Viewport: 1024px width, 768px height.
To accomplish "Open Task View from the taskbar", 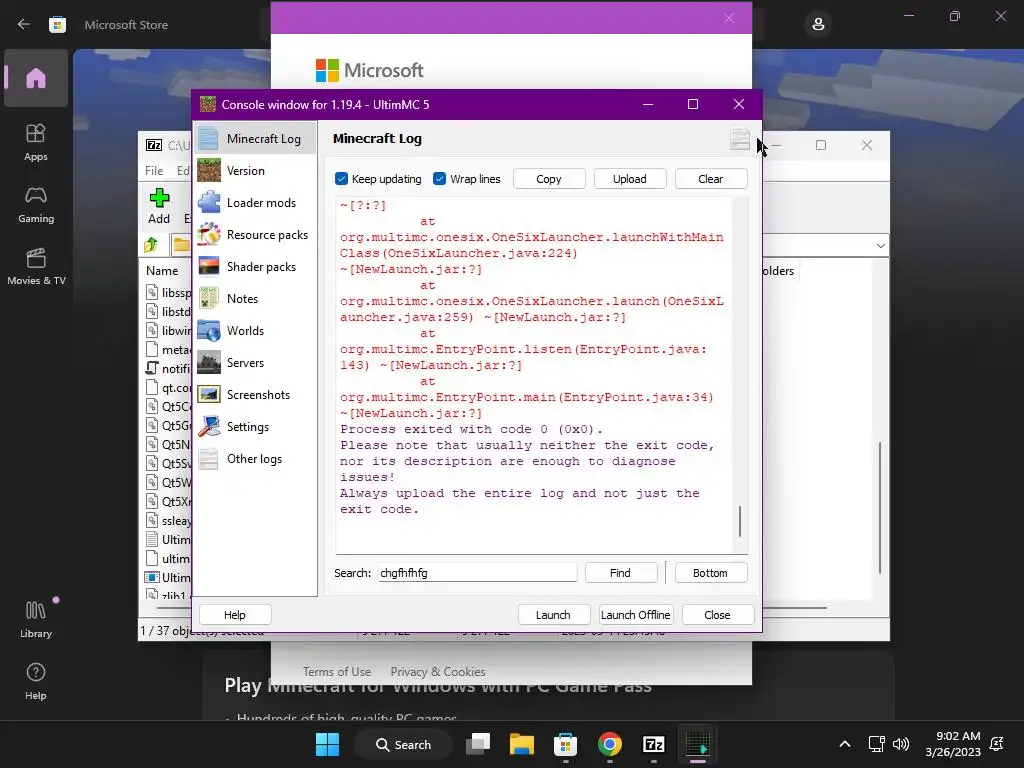I will (478, 744).
